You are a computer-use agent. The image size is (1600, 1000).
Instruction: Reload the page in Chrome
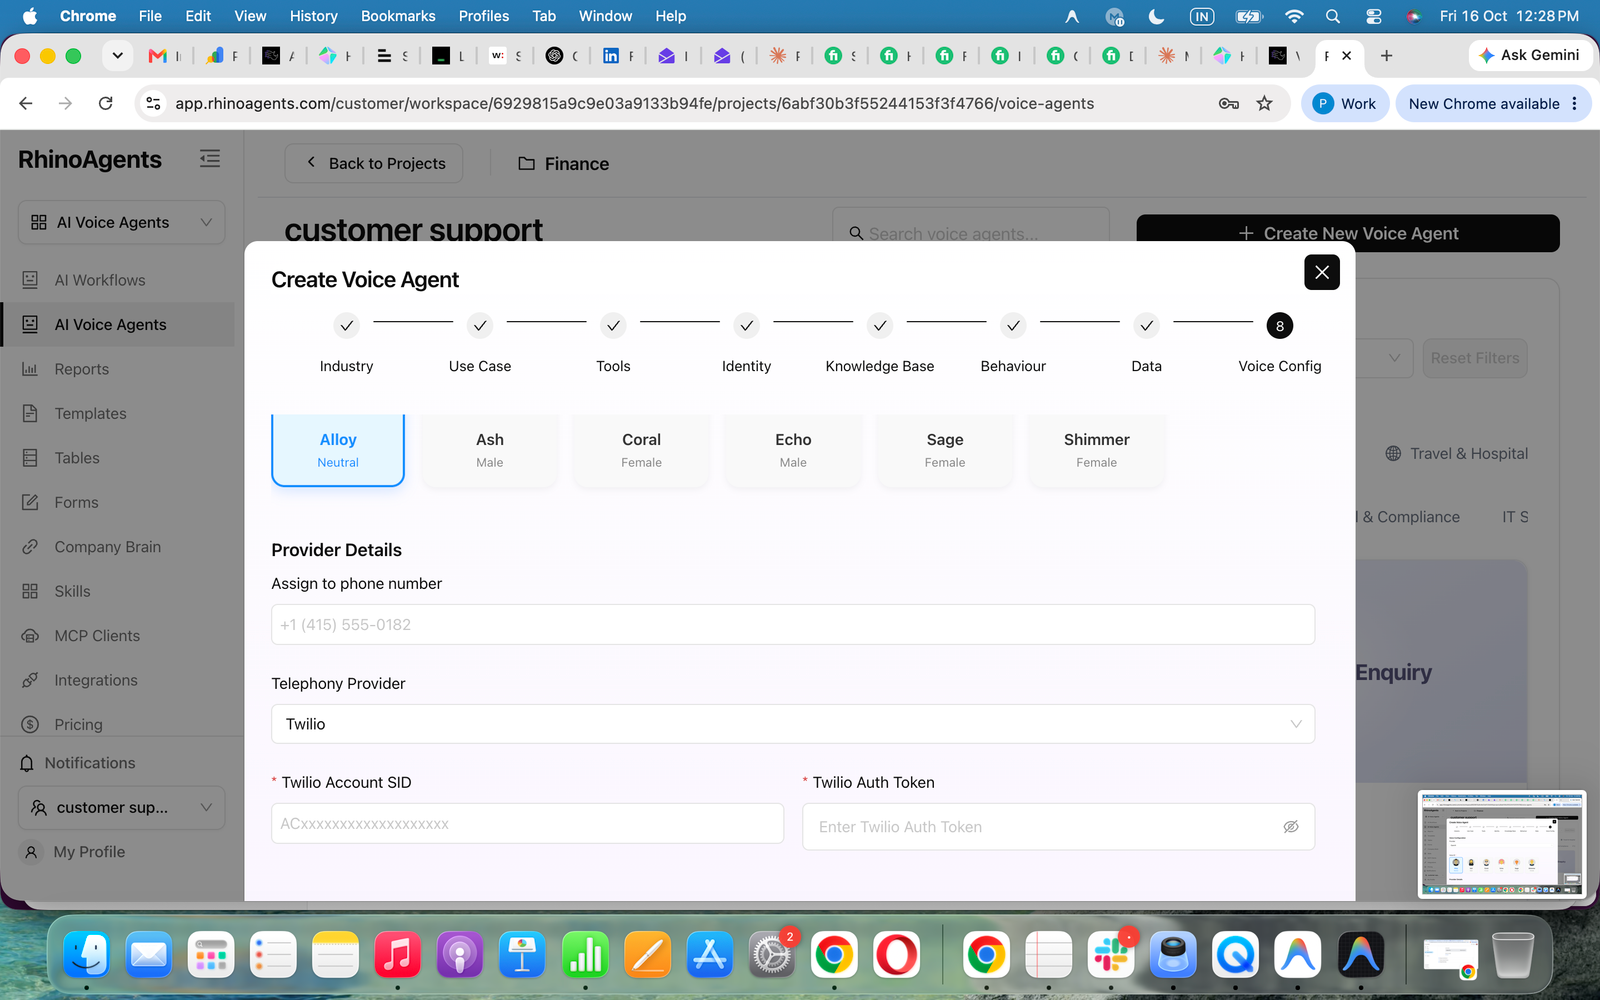106,103
